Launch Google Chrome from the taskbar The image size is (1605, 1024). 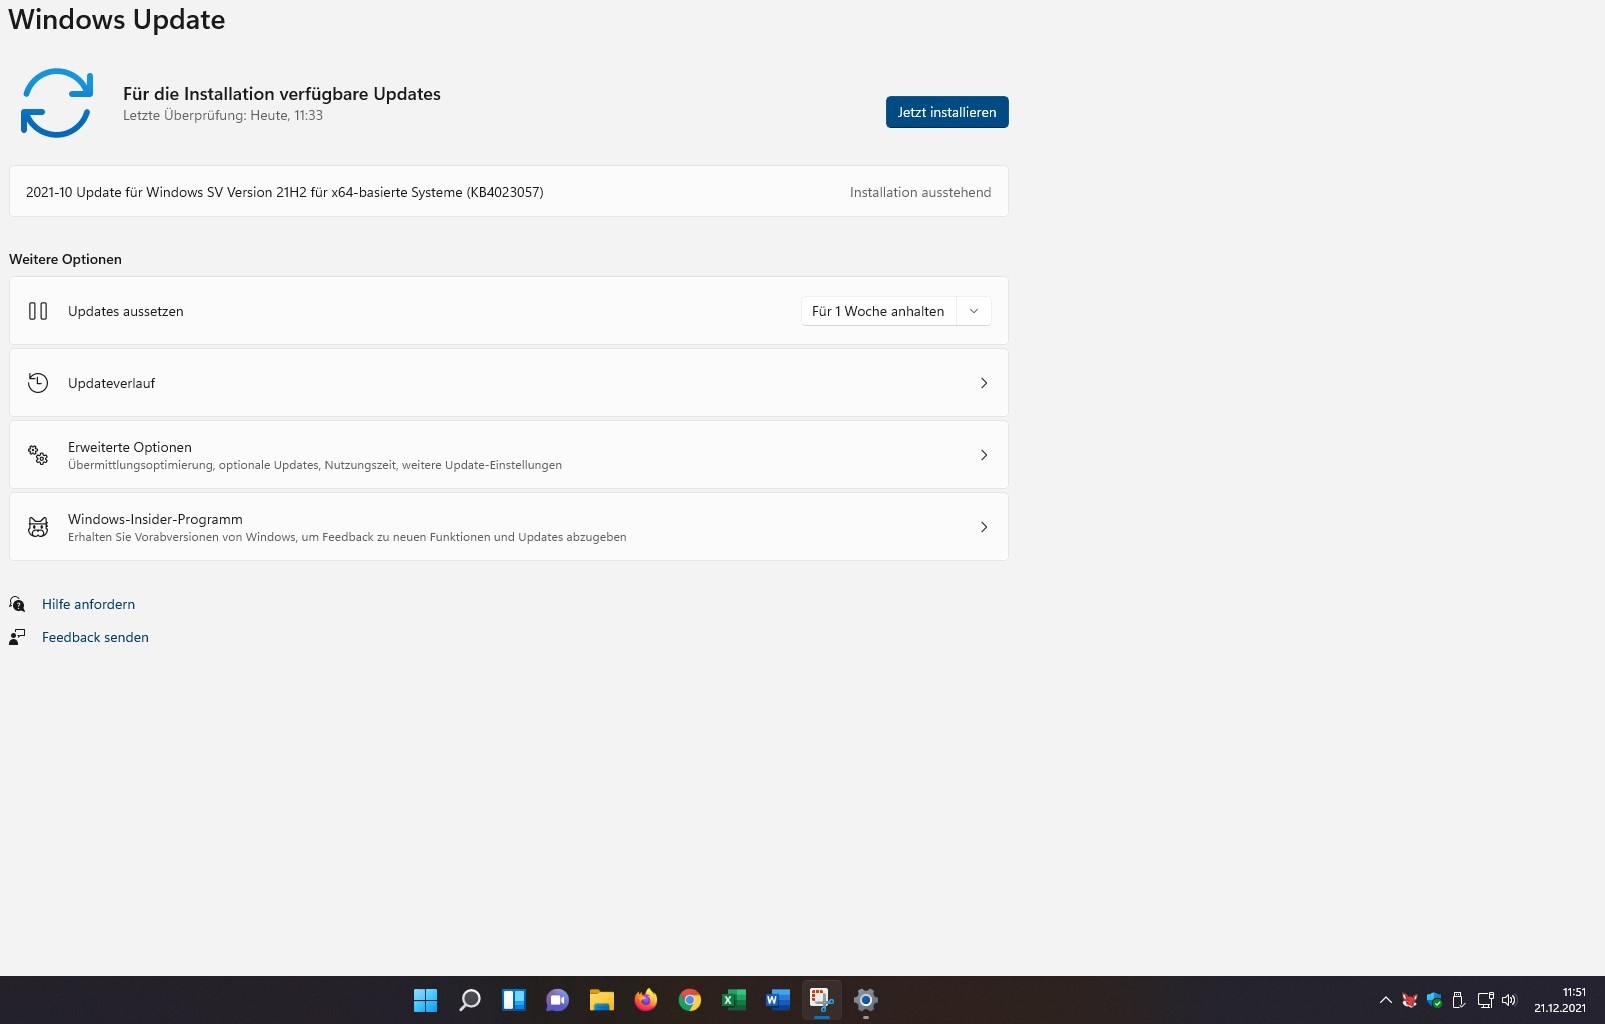(690, 1000)
